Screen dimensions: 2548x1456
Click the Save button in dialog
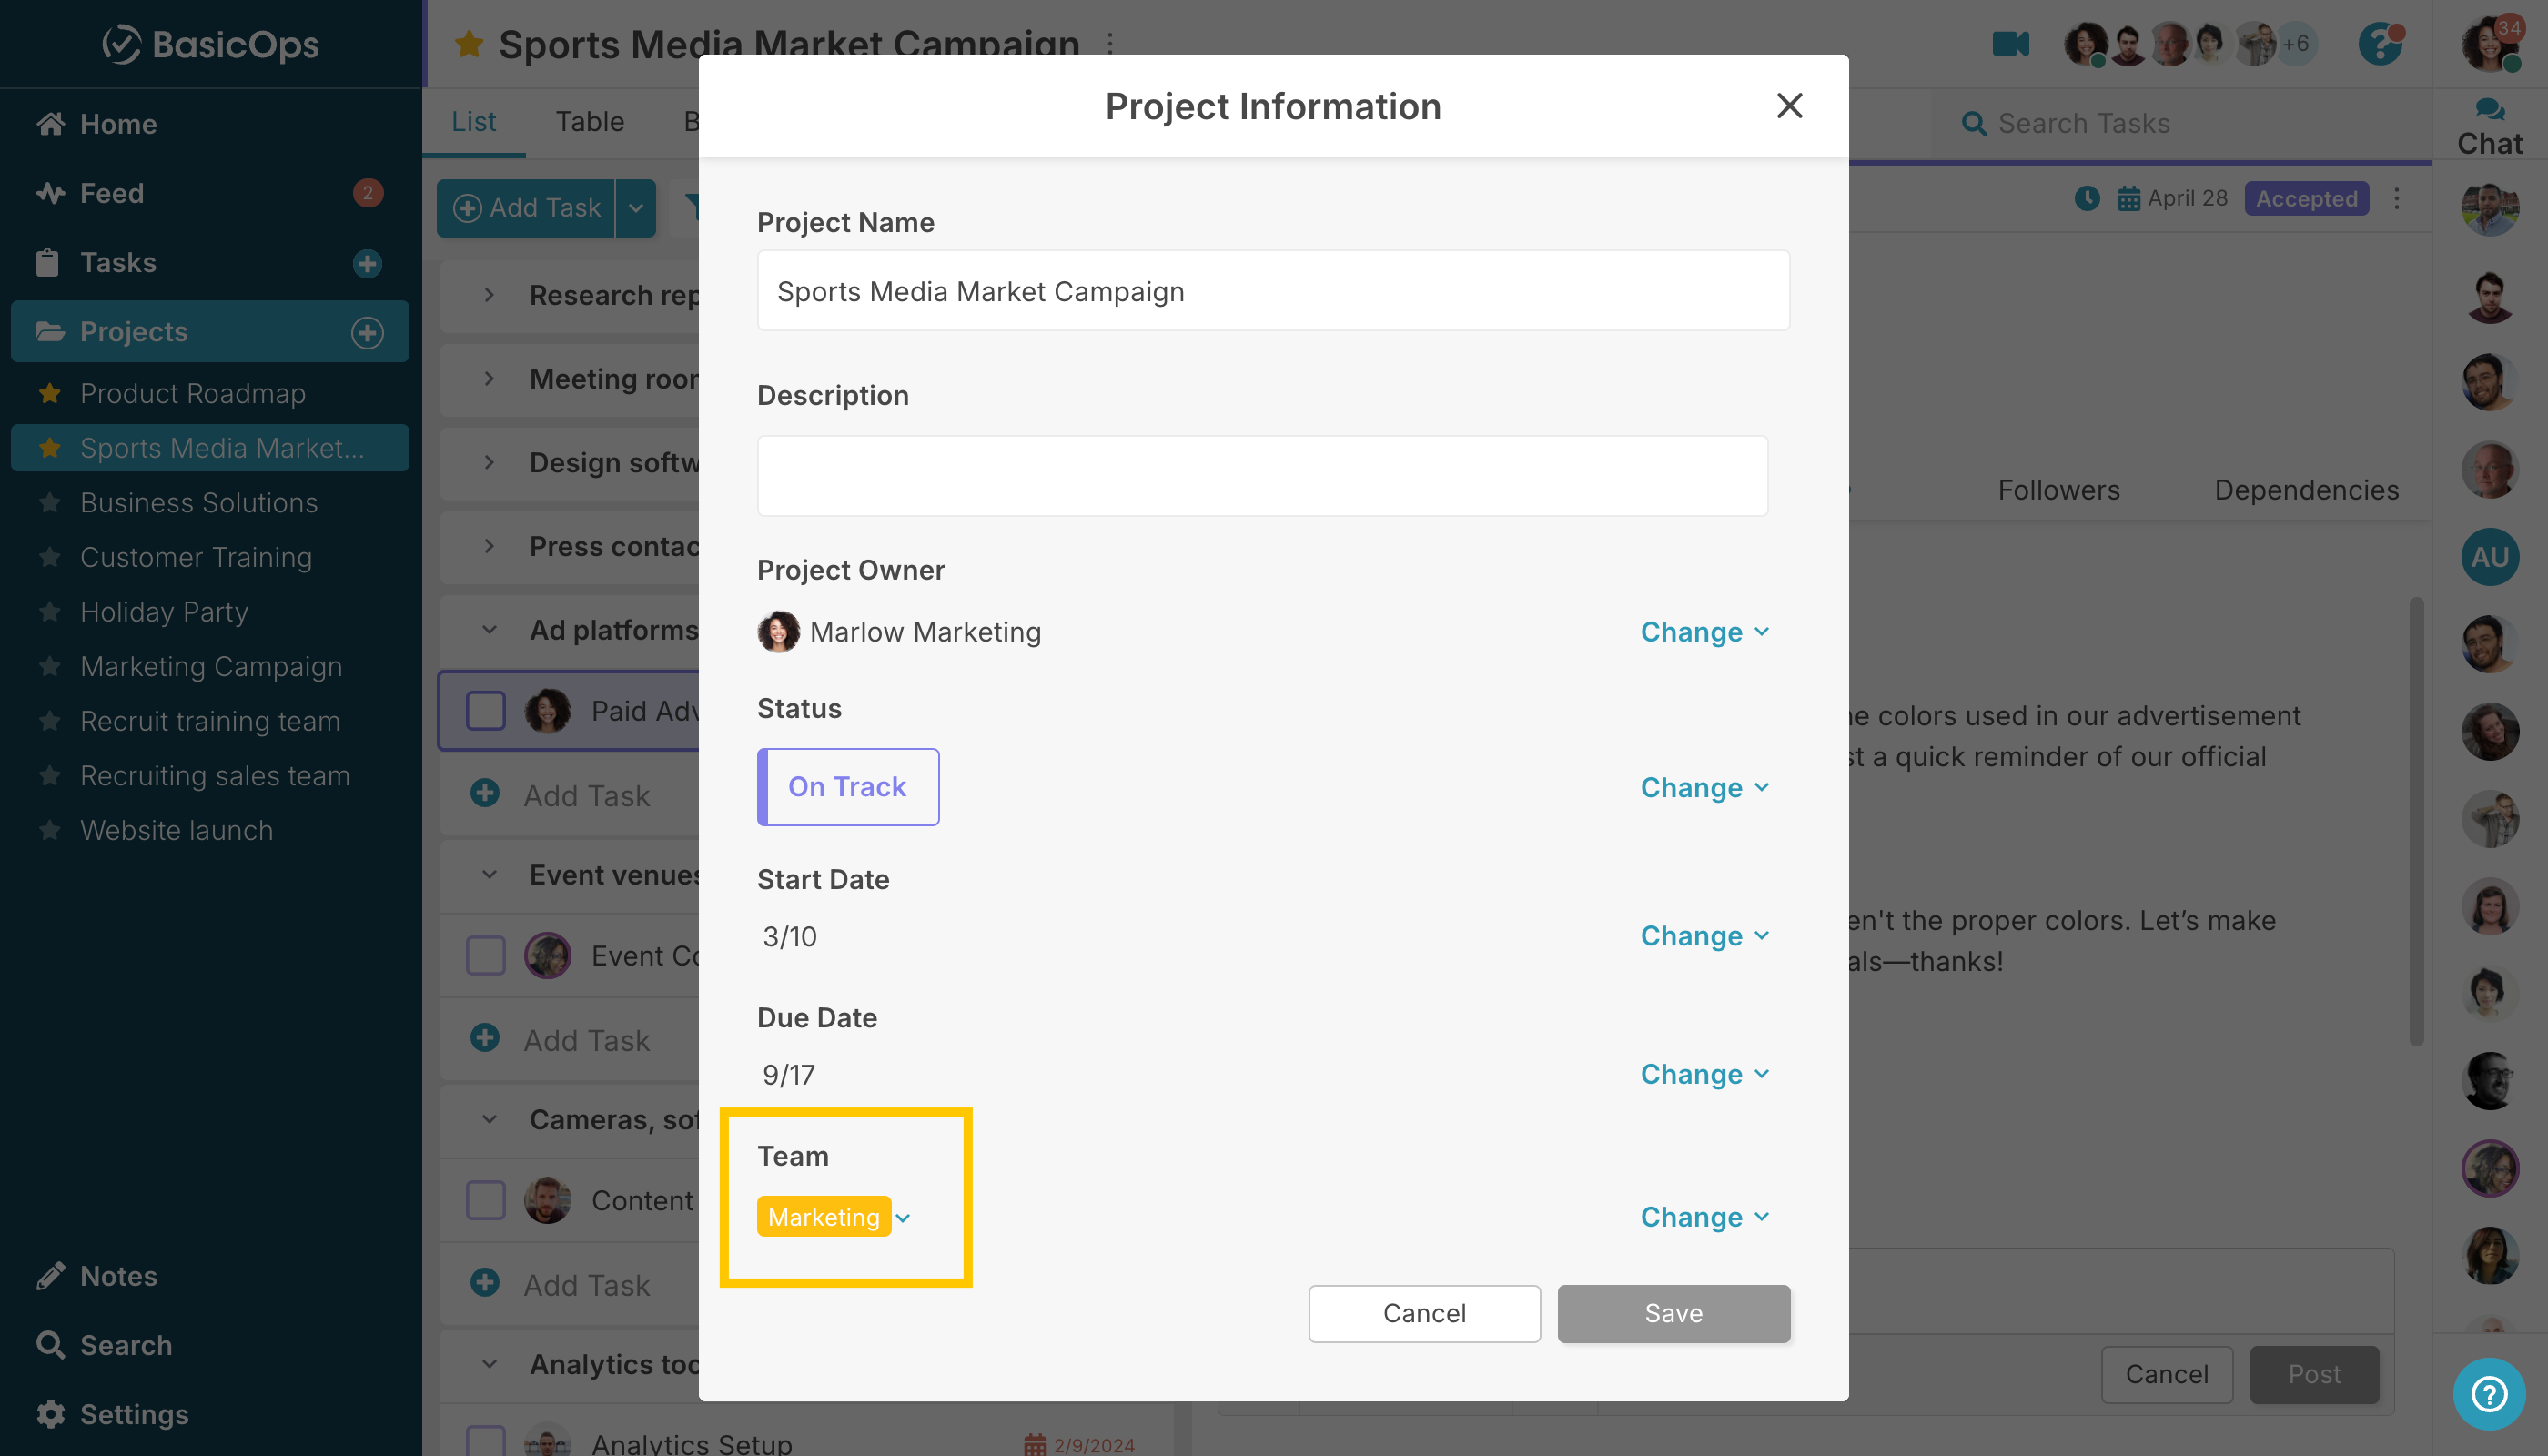(1673, 1313)
